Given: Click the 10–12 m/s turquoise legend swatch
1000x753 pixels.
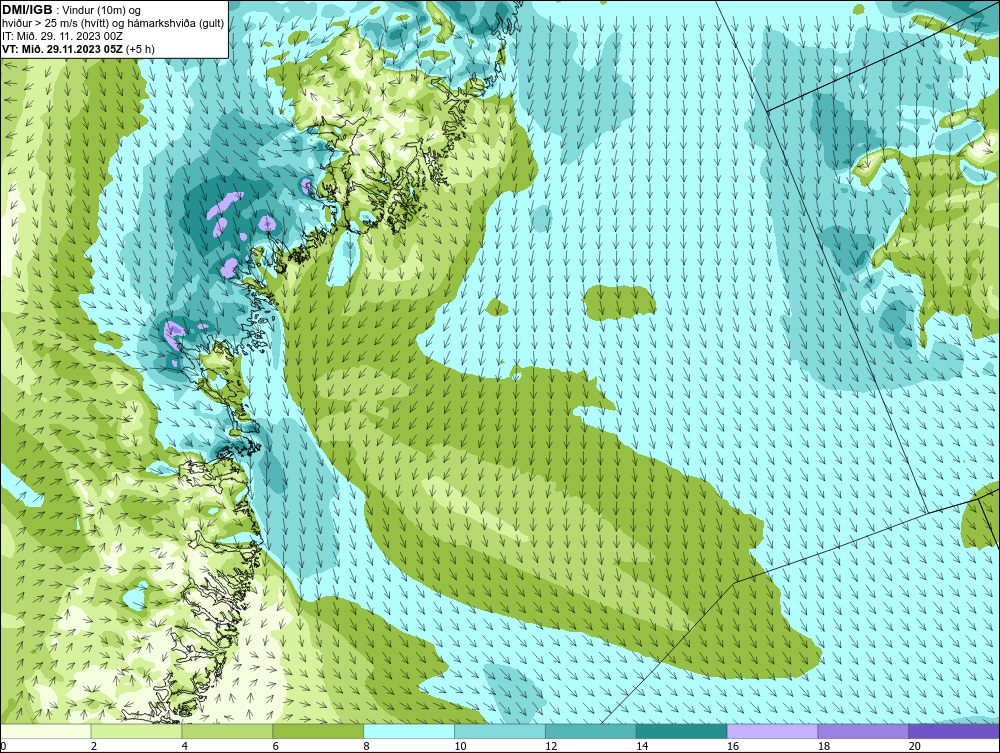Looking at the screenshot, I should pyautogui.click(x=500, y=731).
